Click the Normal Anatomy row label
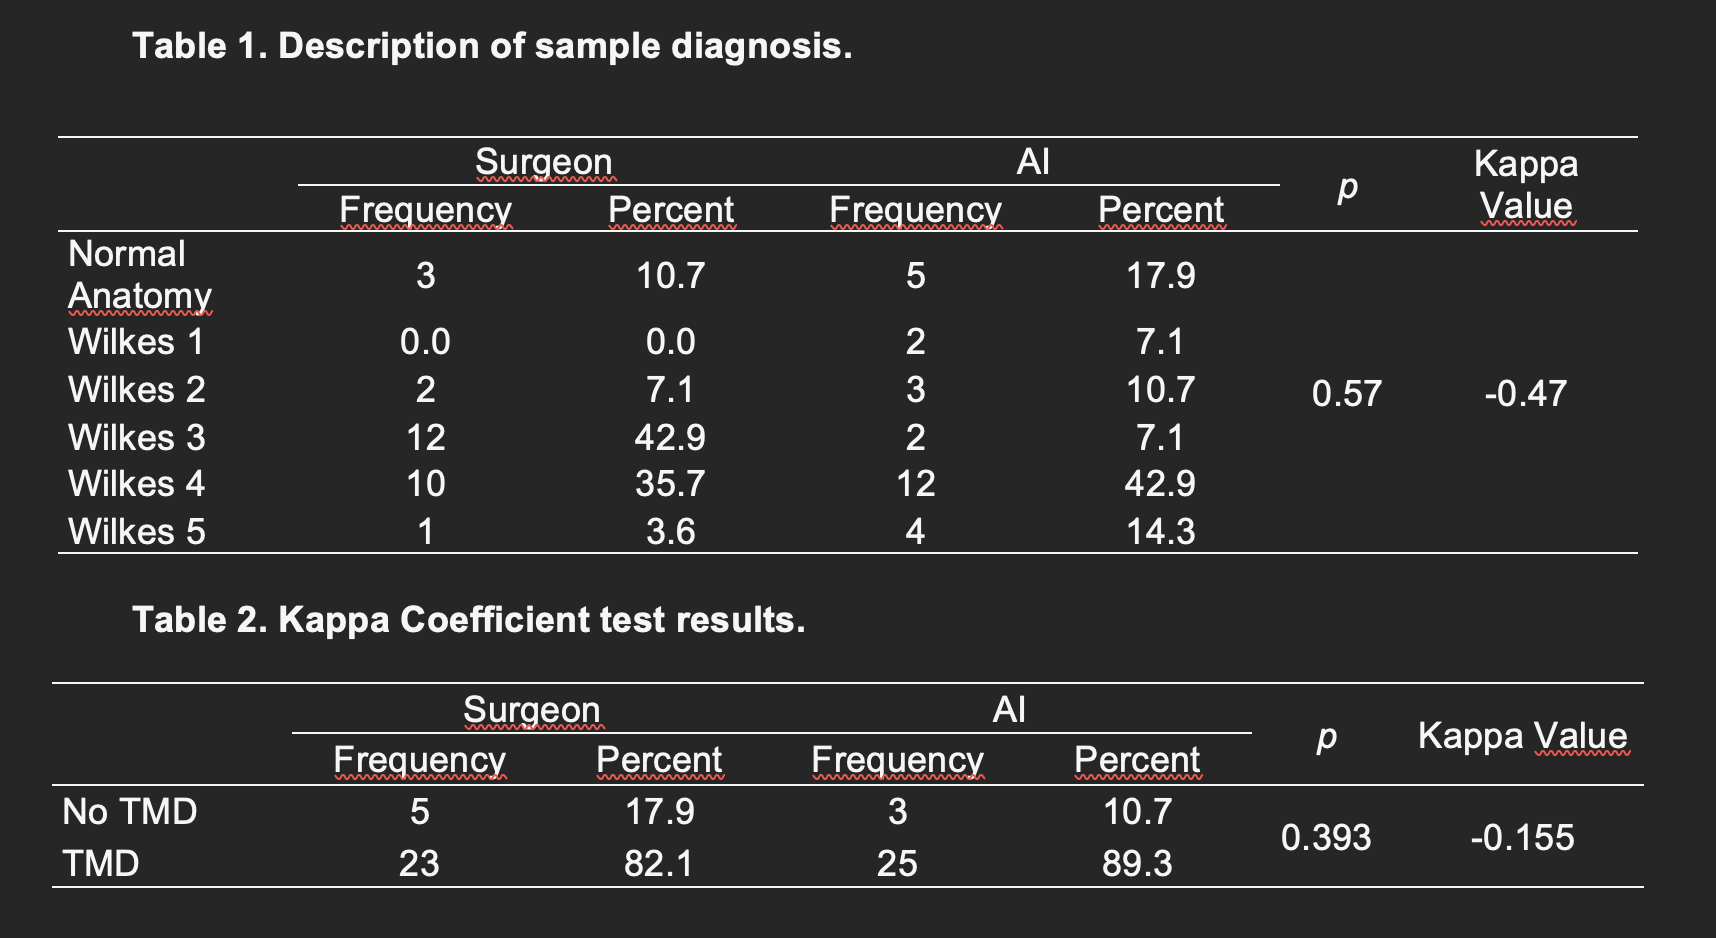This screenshot has height=938, width=1716. 139,275
